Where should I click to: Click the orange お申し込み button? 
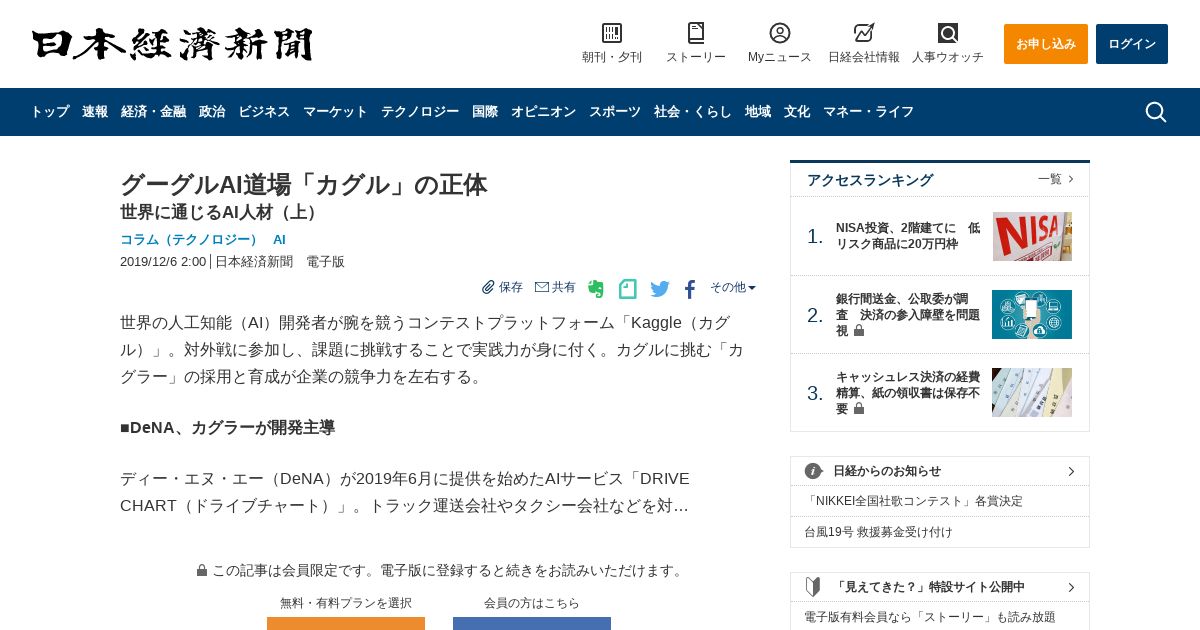tap(1046, 44)
